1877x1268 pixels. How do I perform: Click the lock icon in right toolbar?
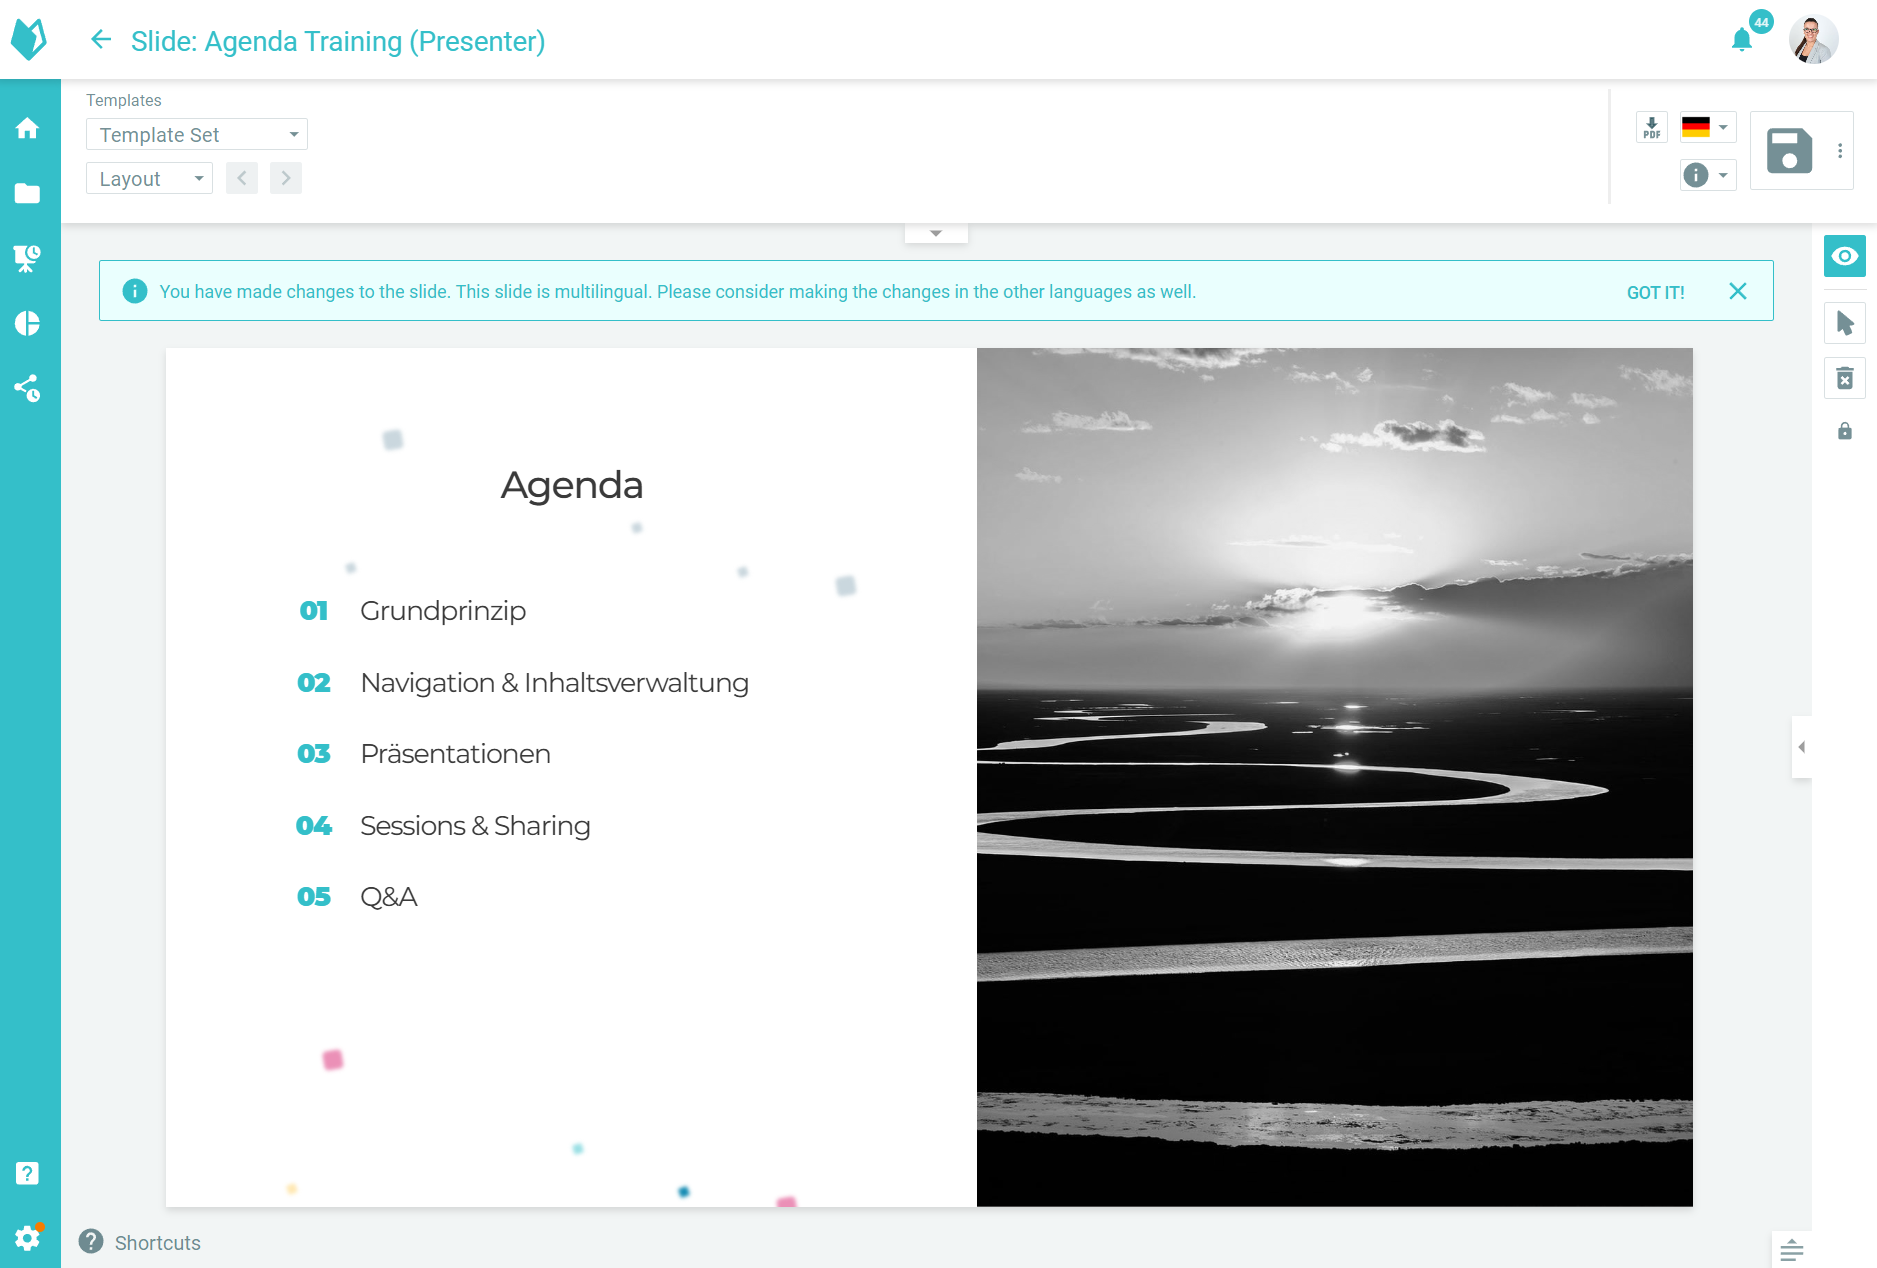click(1845, 431)
